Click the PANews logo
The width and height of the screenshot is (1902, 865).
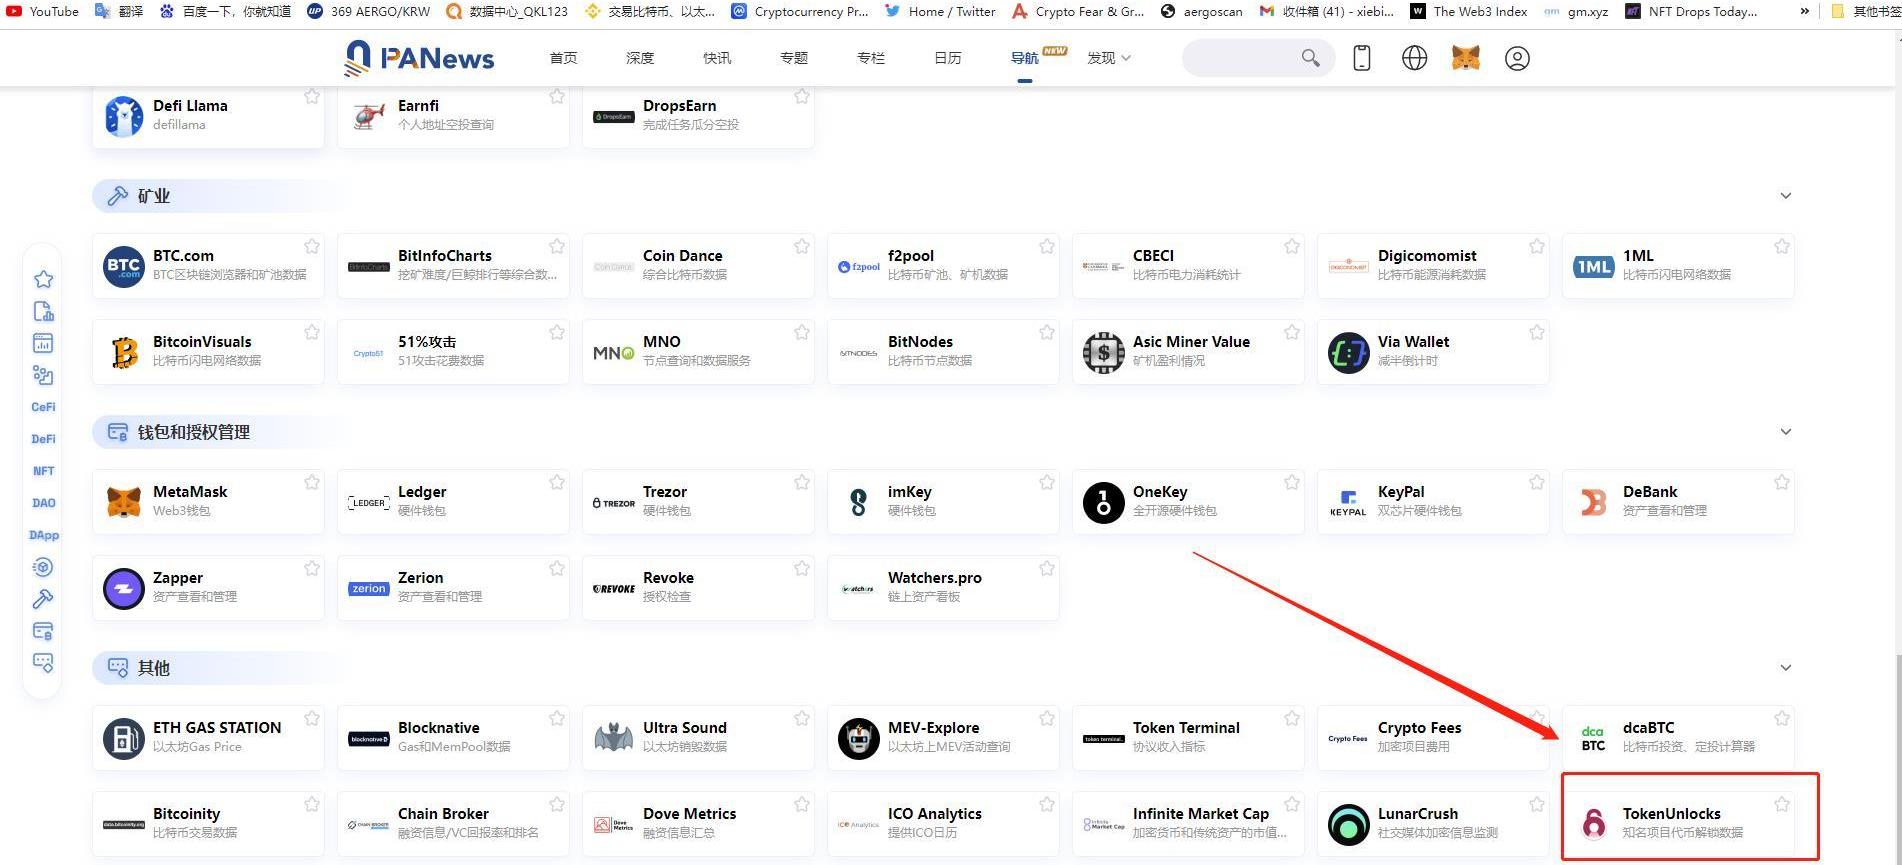tap(419, 58)
